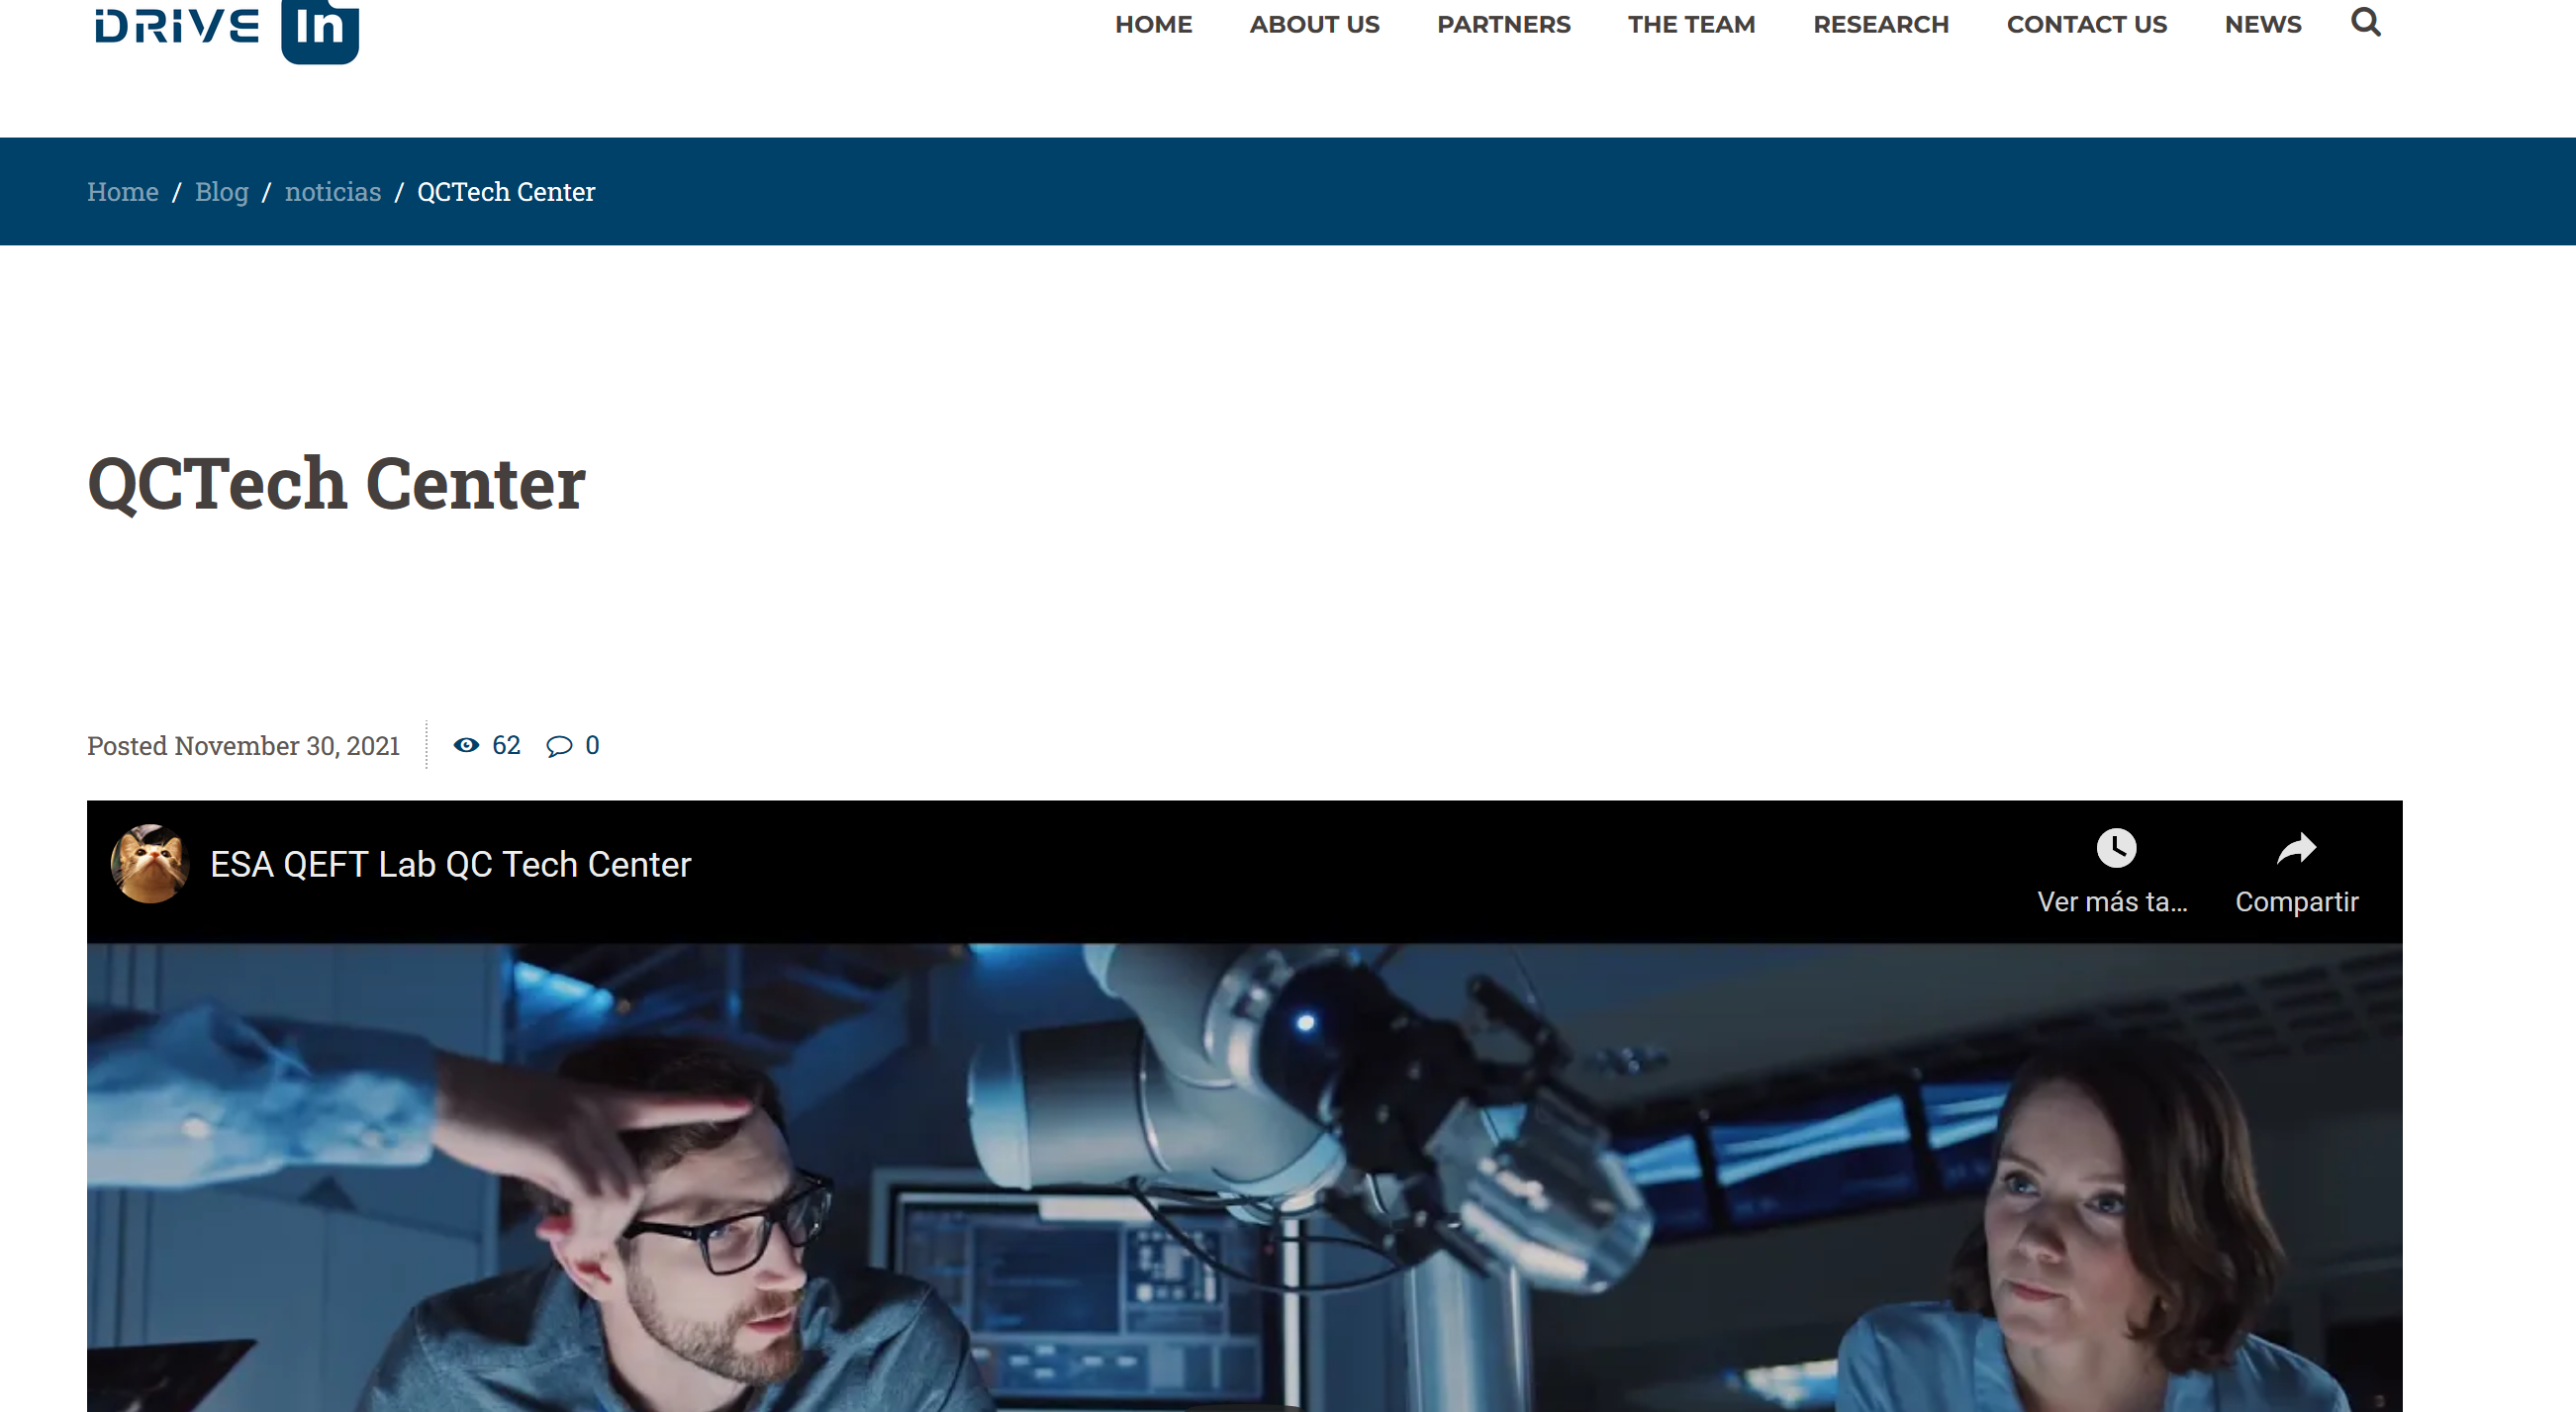Click the search magnifier icon in header

click(2365, 22)
